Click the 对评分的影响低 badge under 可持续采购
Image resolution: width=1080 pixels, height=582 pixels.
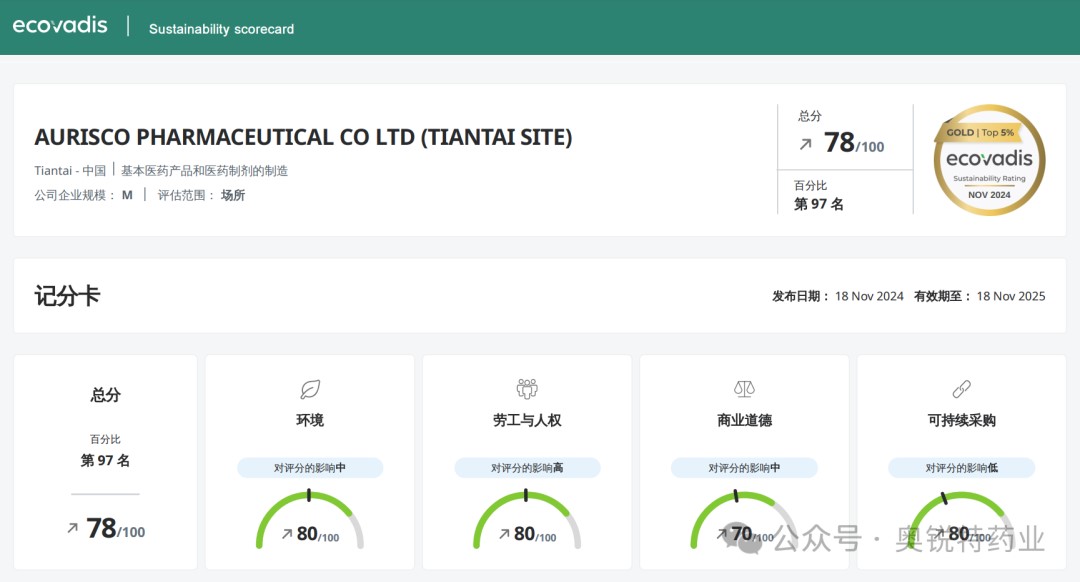tap(961, 468)
